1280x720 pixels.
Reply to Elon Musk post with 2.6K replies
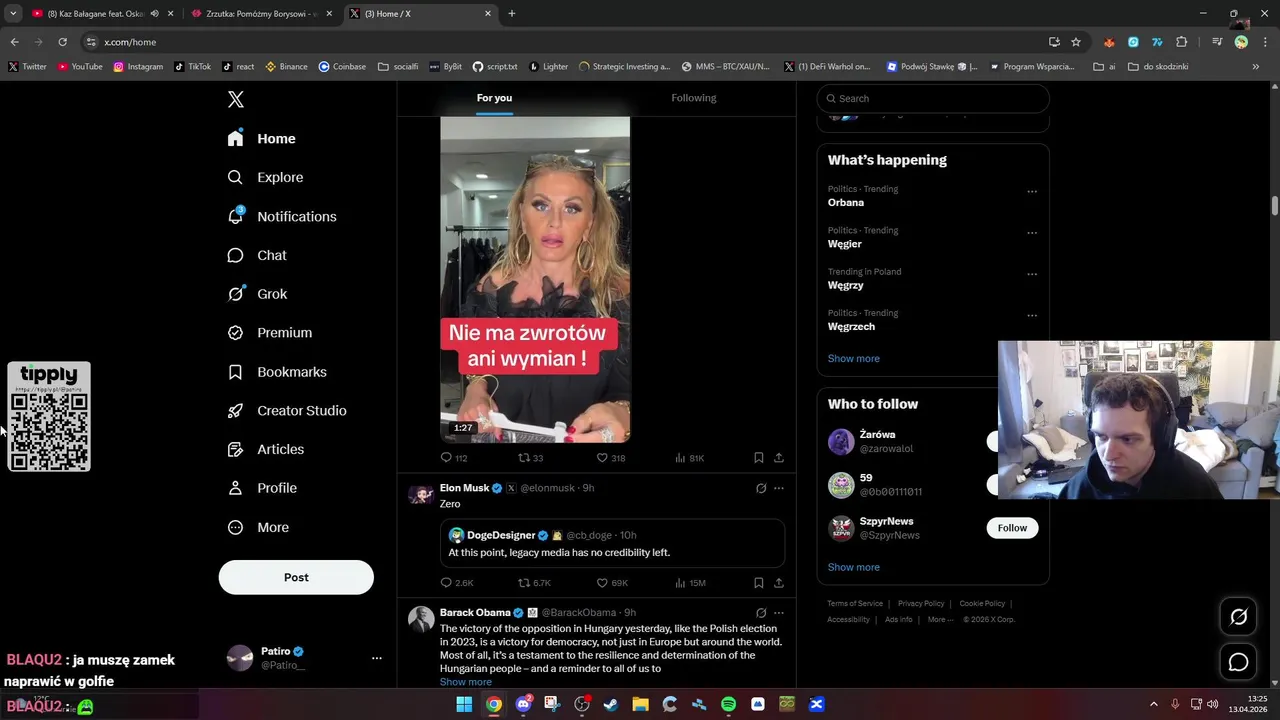coord(457,583)
